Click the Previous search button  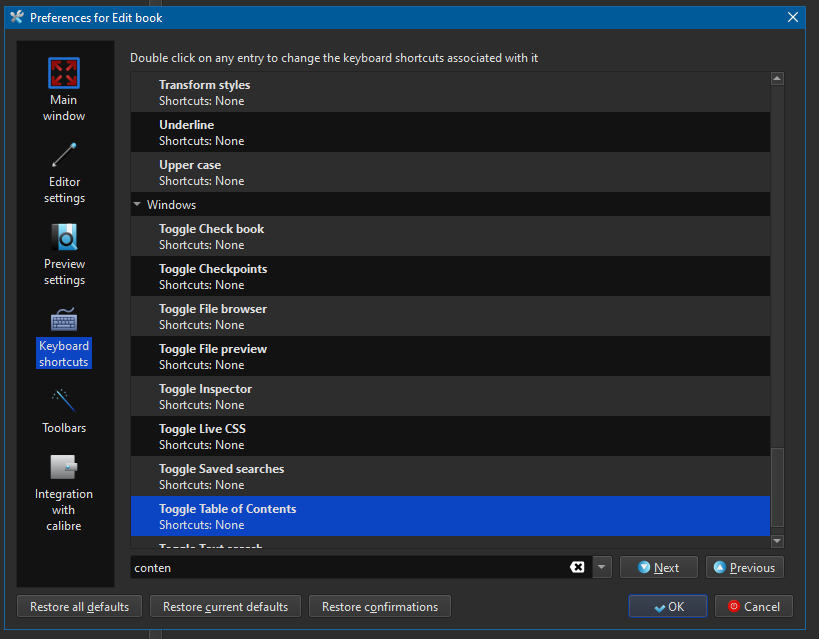pyautogui.click(x=744, y=567)
